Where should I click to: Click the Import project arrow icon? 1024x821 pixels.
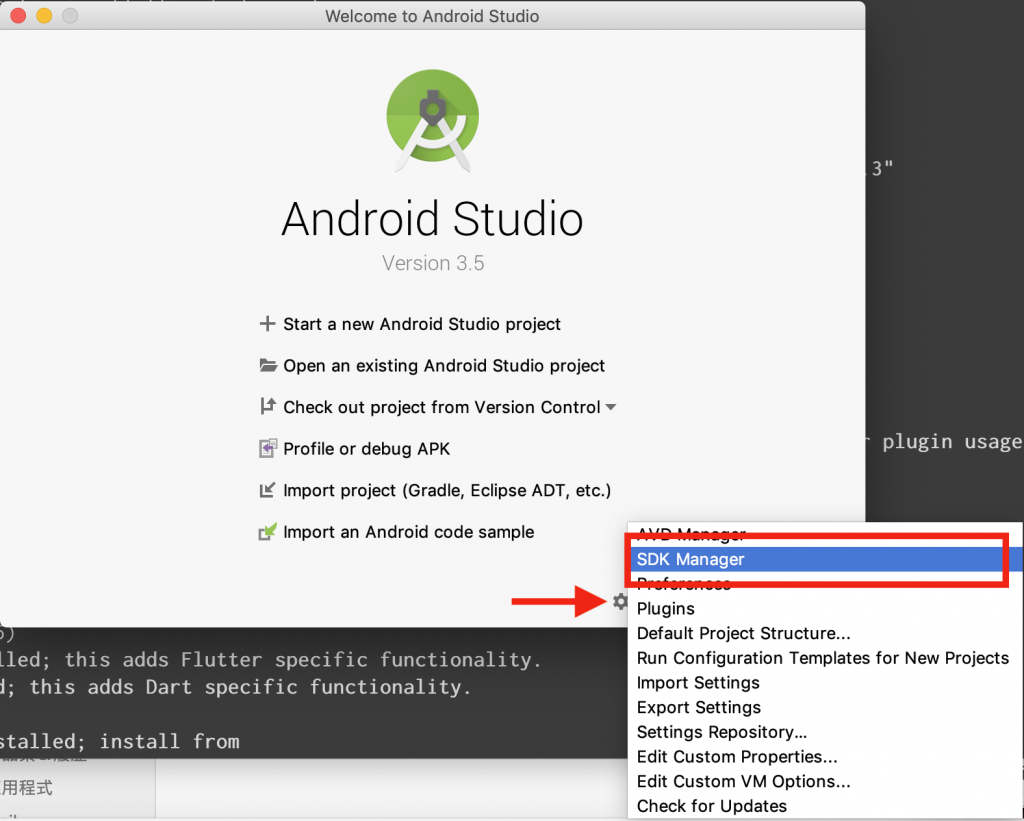pyautogui.click(x=267, y=490)
